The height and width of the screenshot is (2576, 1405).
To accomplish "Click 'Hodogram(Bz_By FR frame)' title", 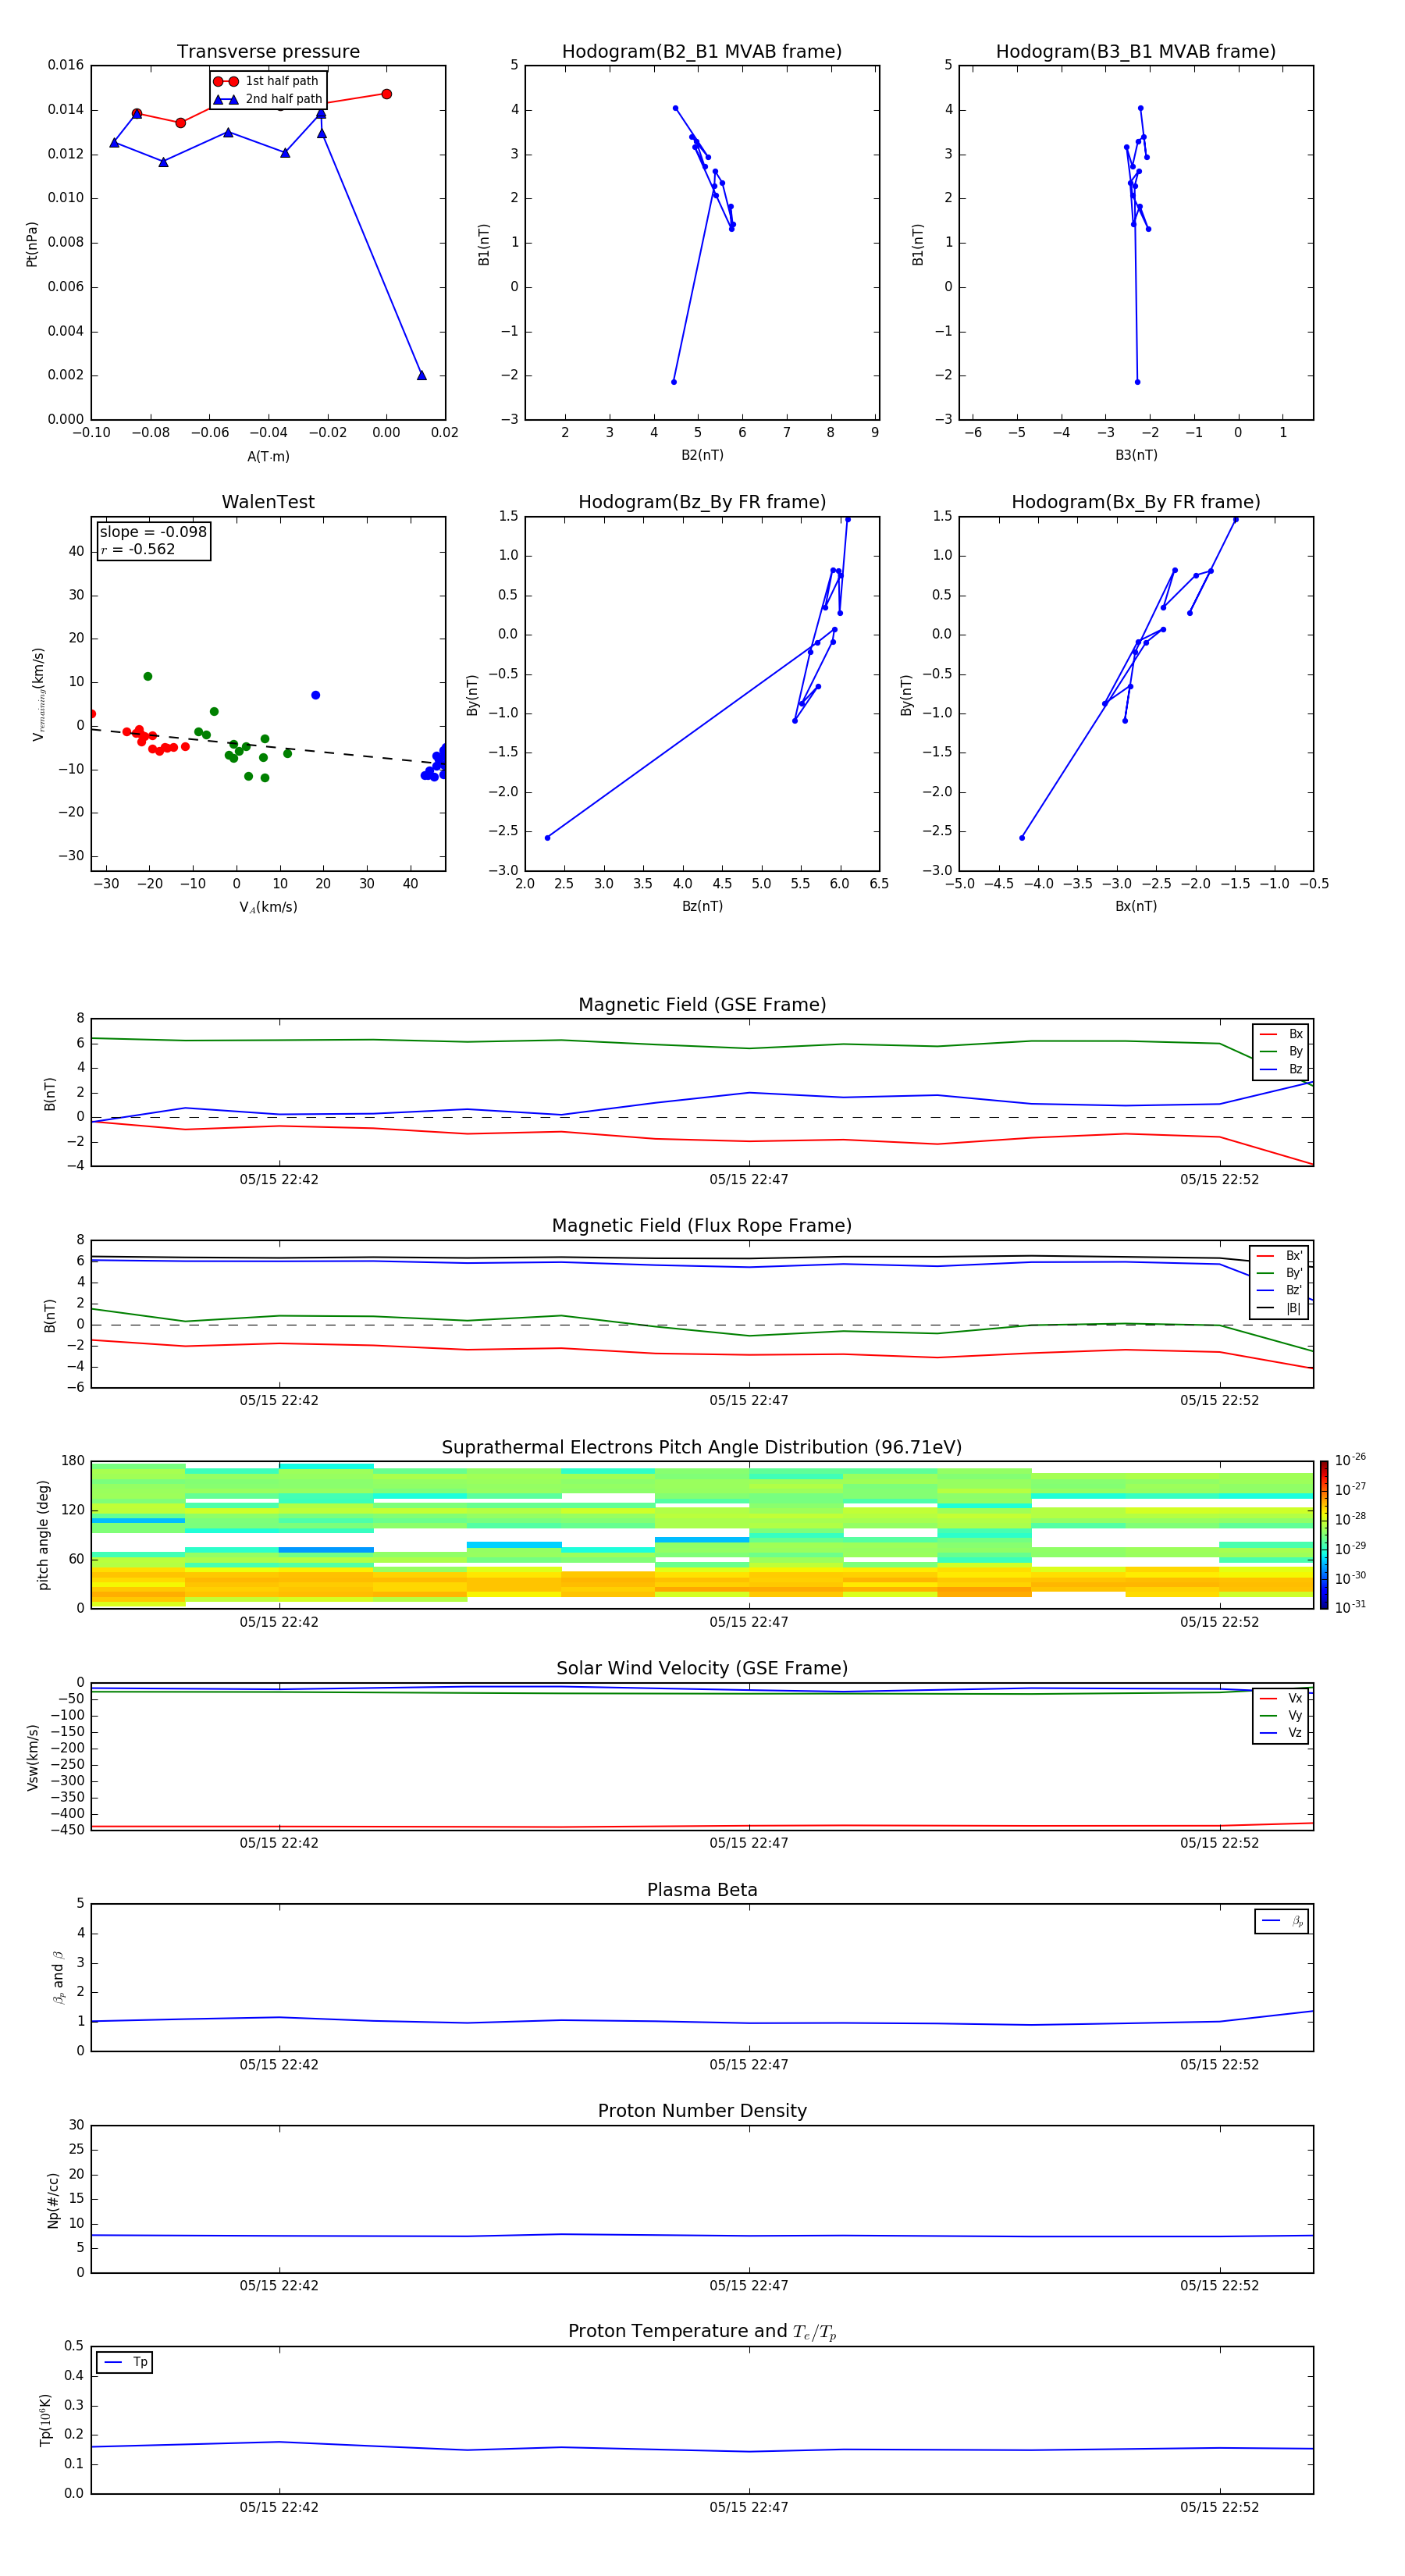I will click(702, 502).
